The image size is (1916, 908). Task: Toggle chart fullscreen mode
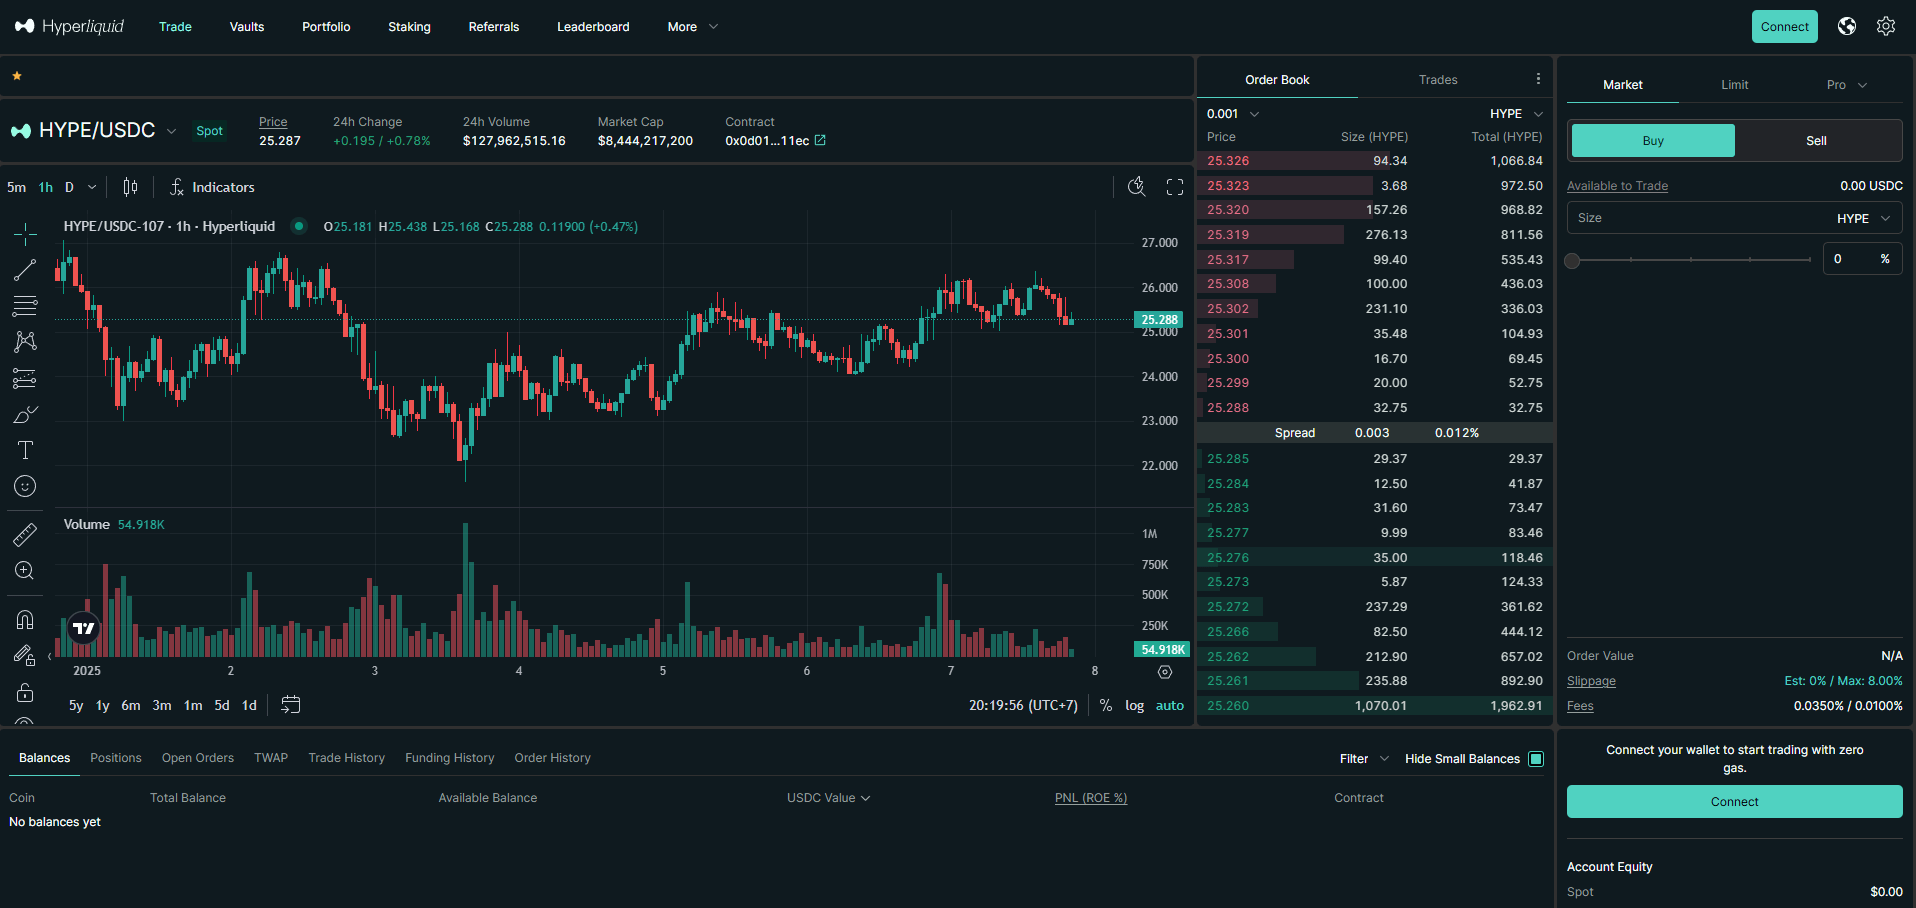pyautogui.click(x=1175, y=187)
